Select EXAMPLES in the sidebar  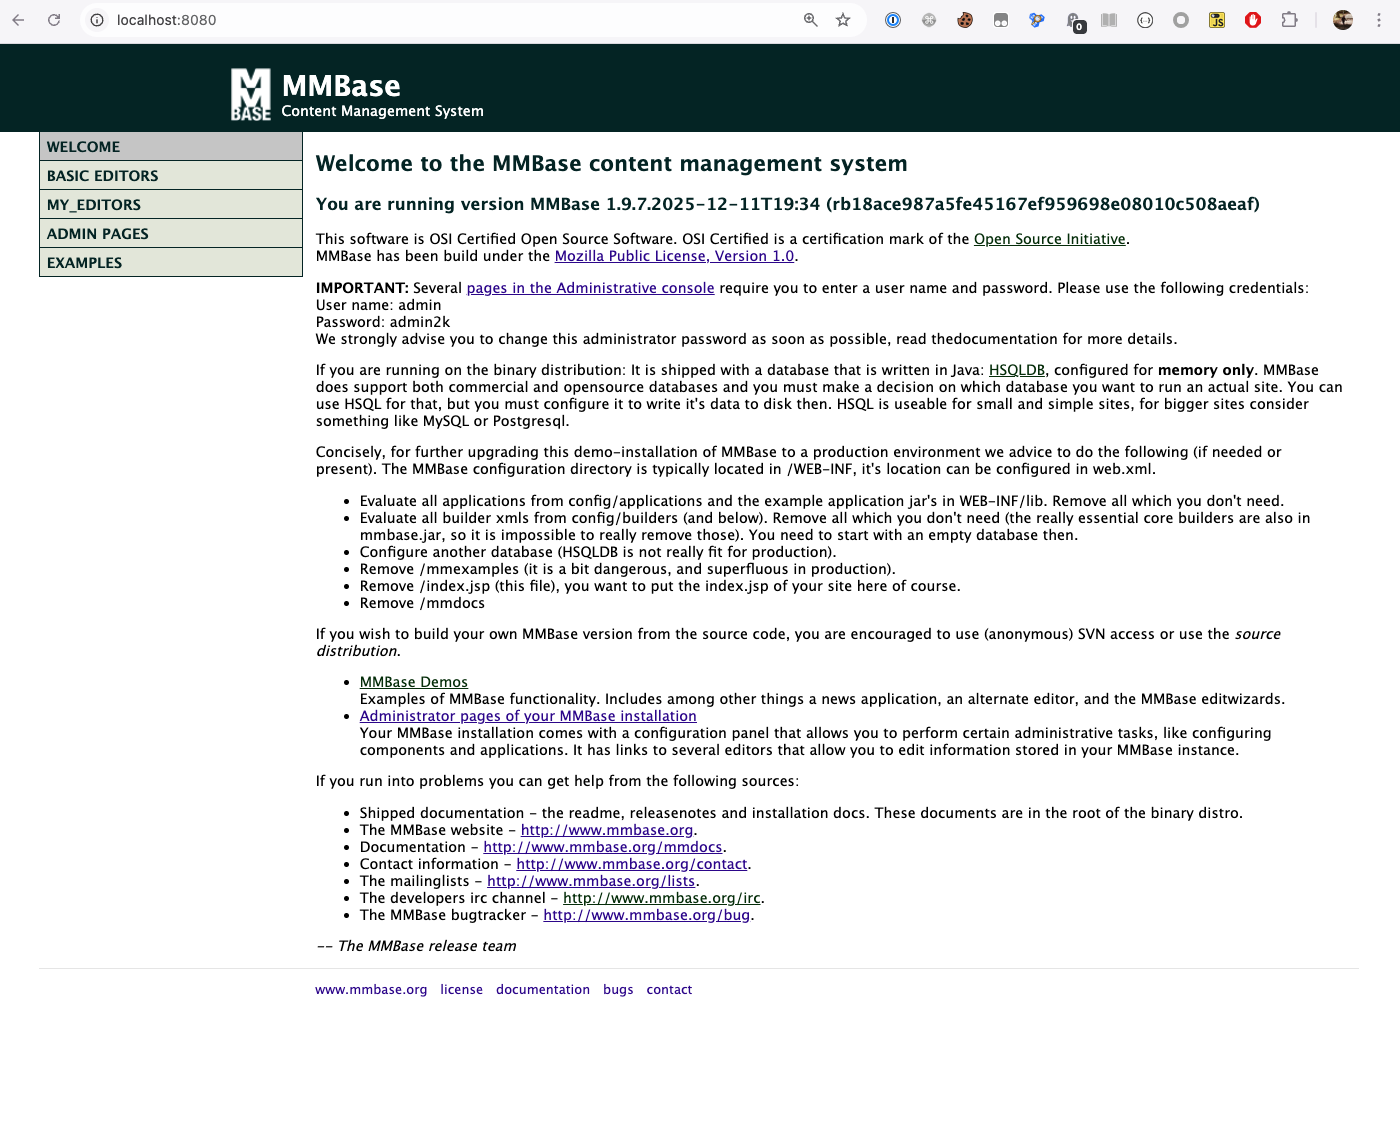click(x=85, y=262)
